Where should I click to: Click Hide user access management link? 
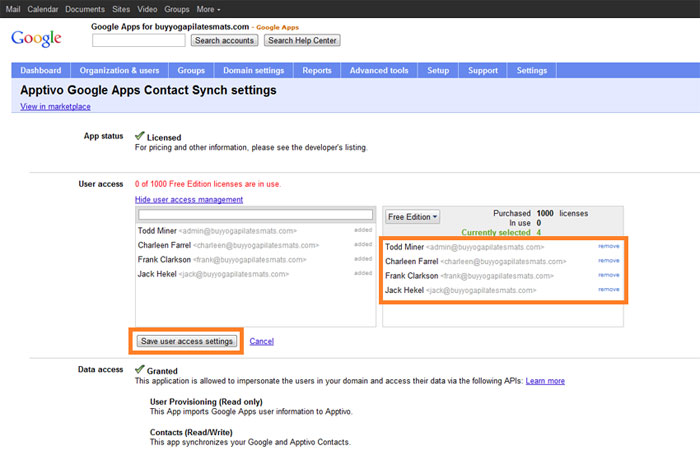pyautogui.click(x=189, y=199)
